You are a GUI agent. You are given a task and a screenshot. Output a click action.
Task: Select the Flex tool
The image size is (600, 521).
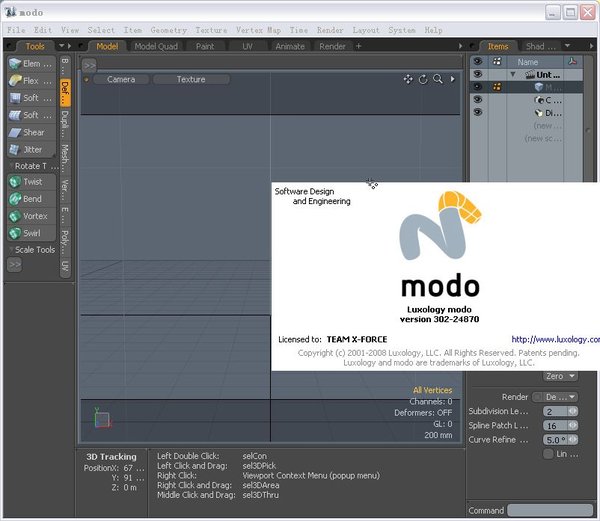(x=31, y=81)
